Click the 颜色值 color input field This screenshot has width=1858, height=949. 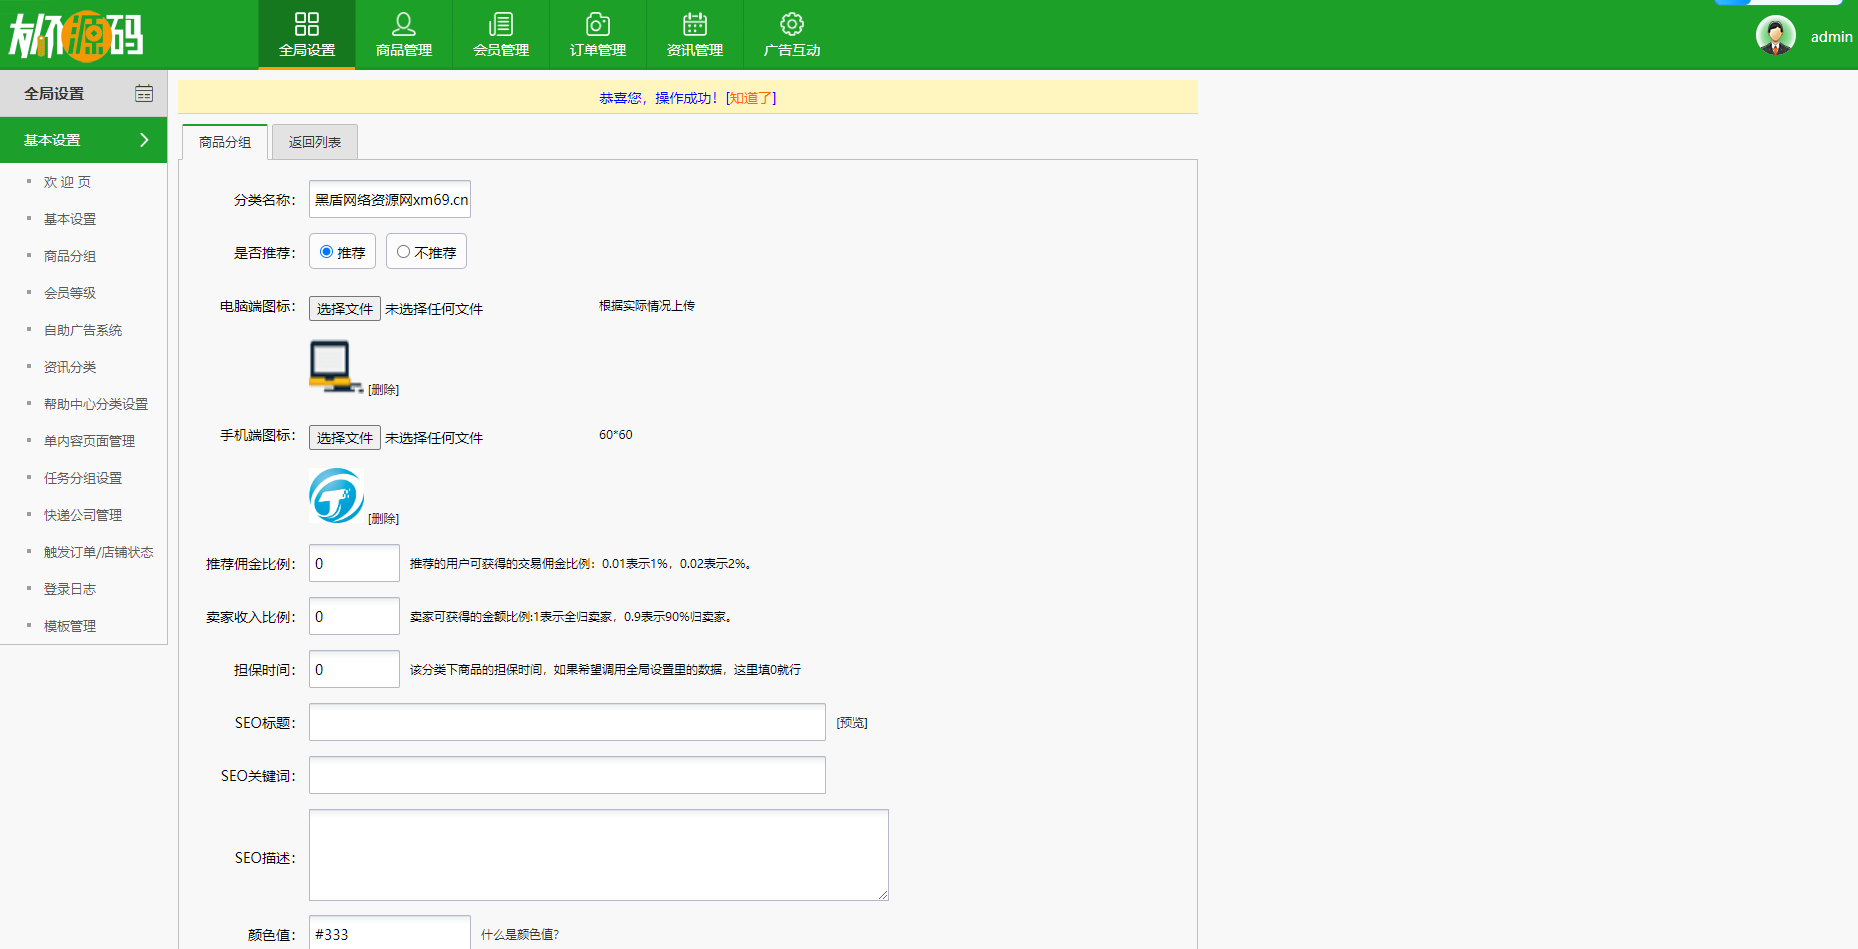point(389,934)
